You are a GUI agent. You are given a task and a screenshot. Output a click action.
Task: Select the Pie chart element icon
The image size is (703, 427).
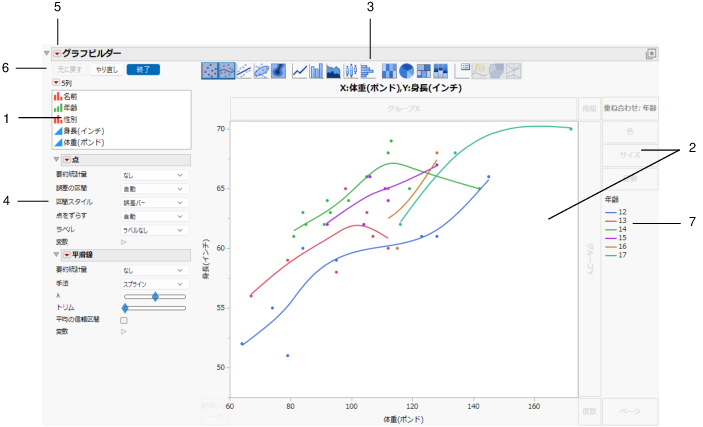click(406, 71)
